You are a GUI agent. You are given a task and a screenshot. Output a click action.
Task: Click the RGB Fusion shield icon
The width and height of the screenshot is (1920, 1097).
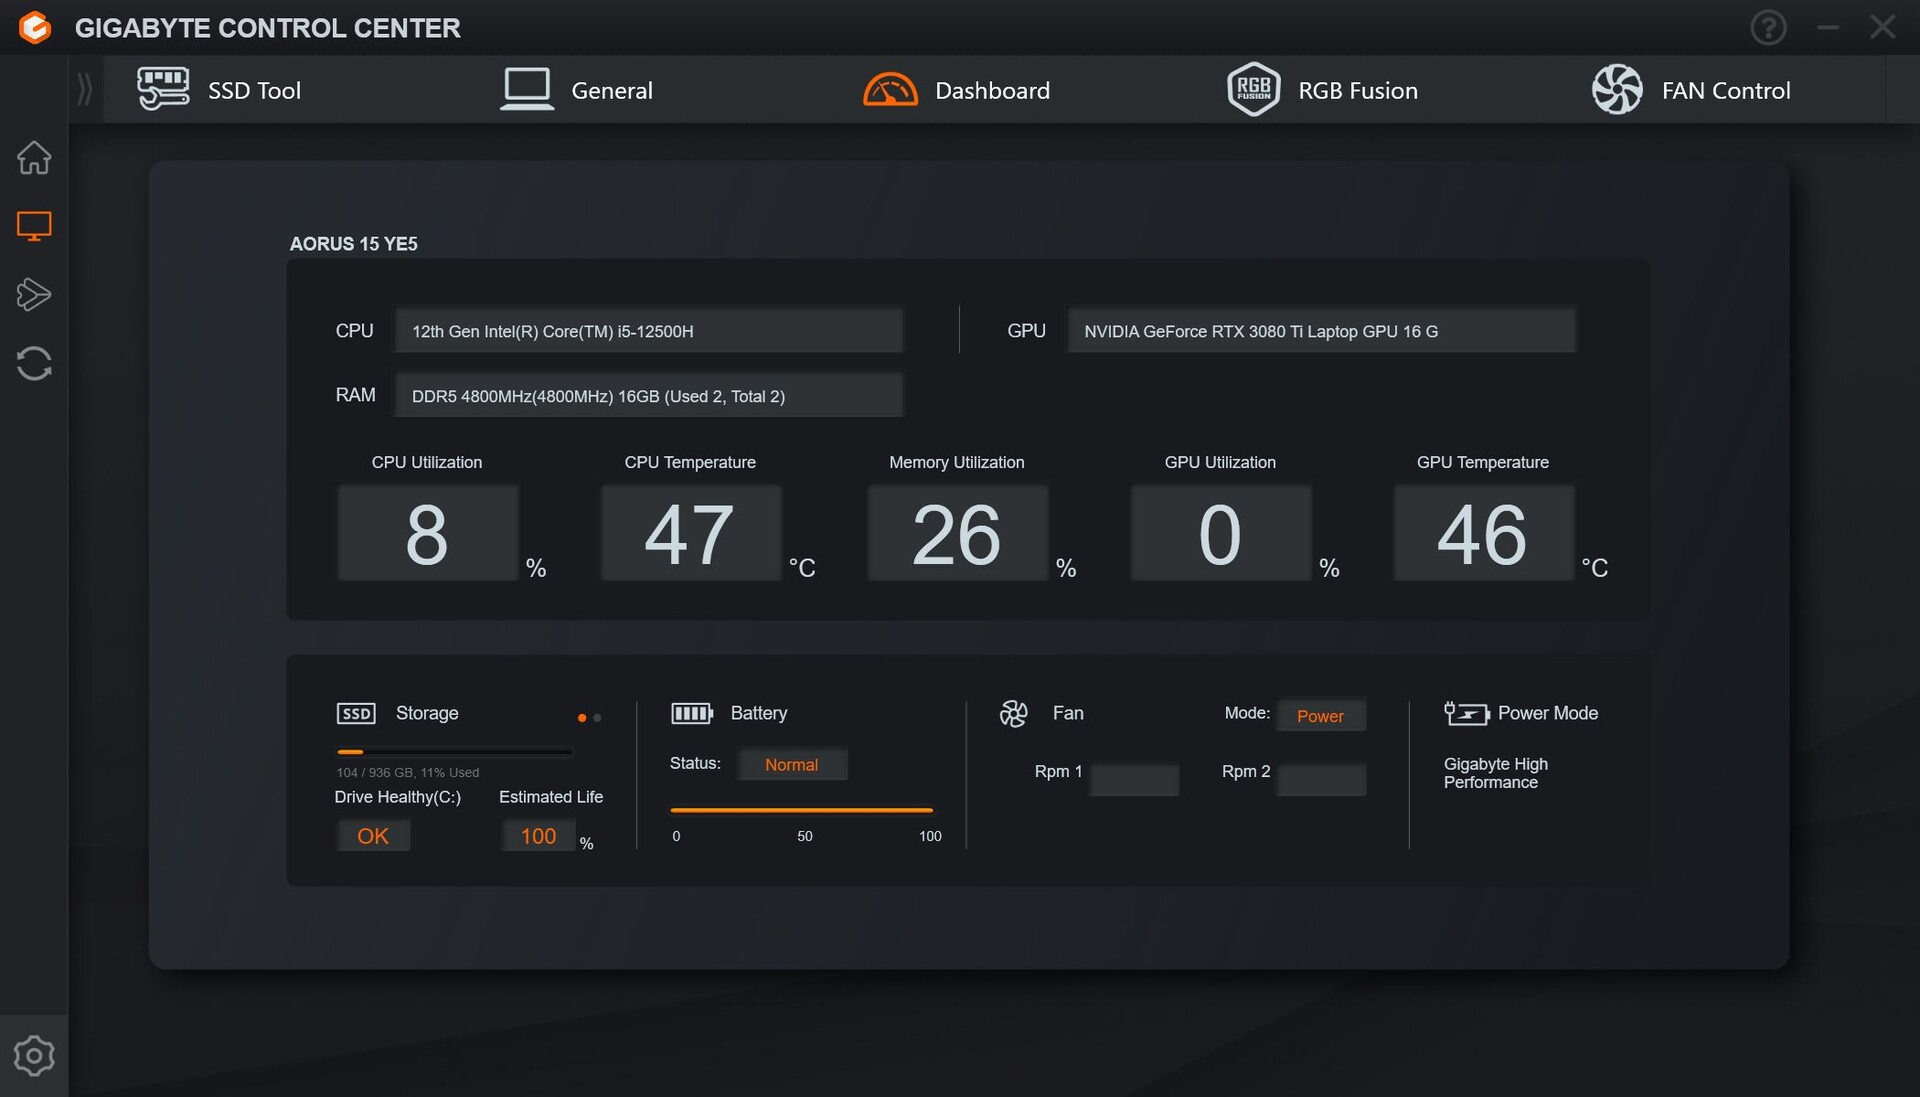[x=1253, y=89]
